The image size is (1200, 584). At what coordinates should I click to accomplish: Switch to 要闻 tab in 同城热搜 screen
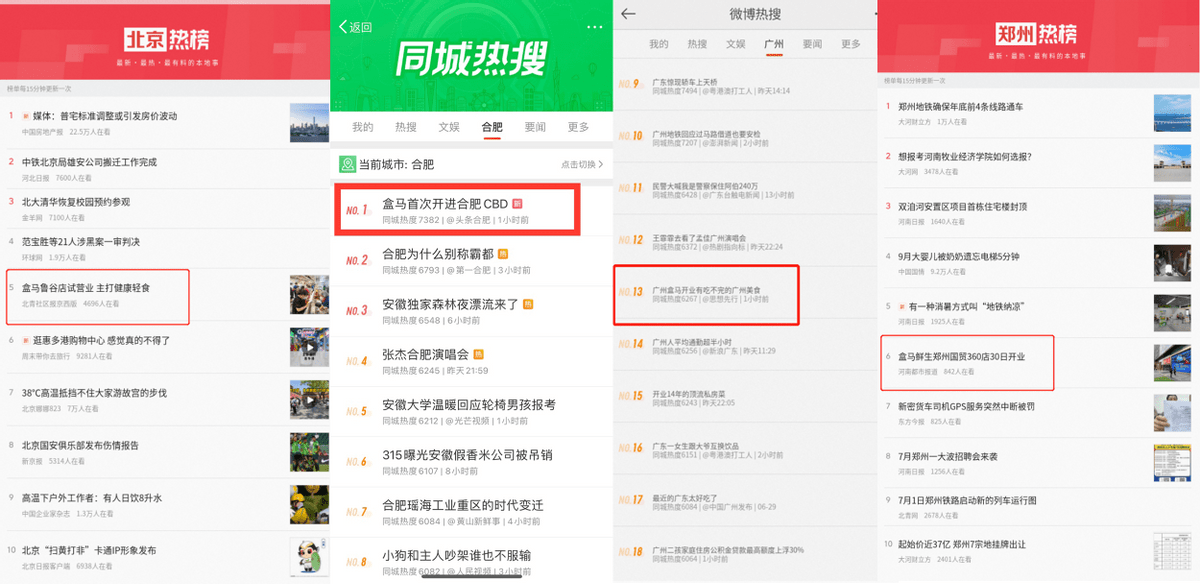[x=535, y=127]
